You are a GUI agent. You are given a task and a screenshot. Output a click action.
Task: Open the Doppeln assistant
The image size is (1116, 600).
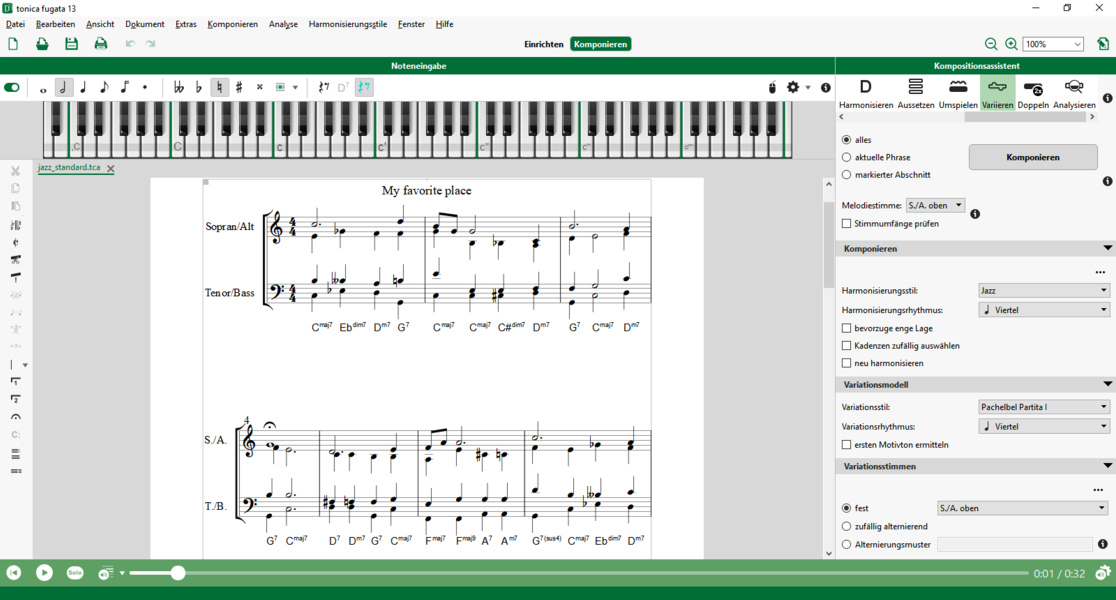(1033, 94)
